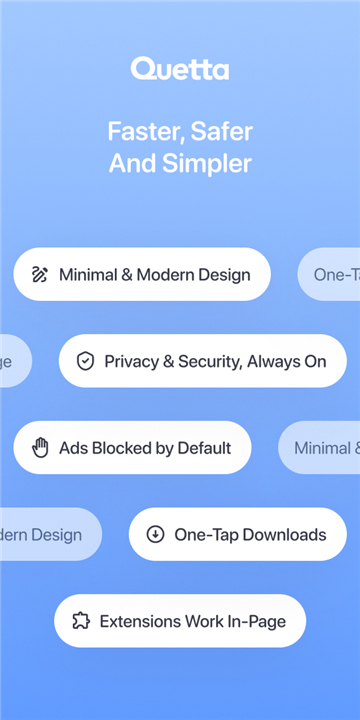Tap the faded 'ge' chip at left edge
Screen dimensions: 360x720
point(16,361)
